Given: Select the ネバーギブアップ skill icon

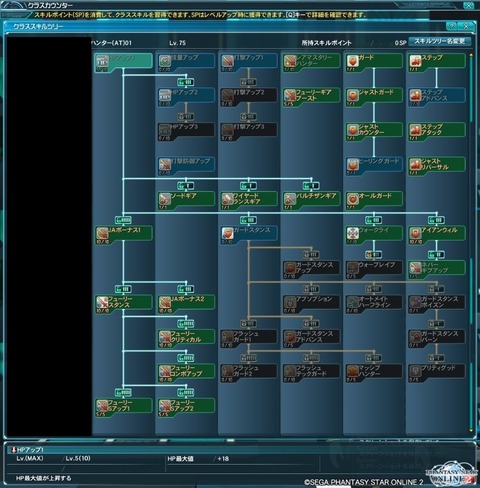Looking at the screenshot, I should point(415,269).
